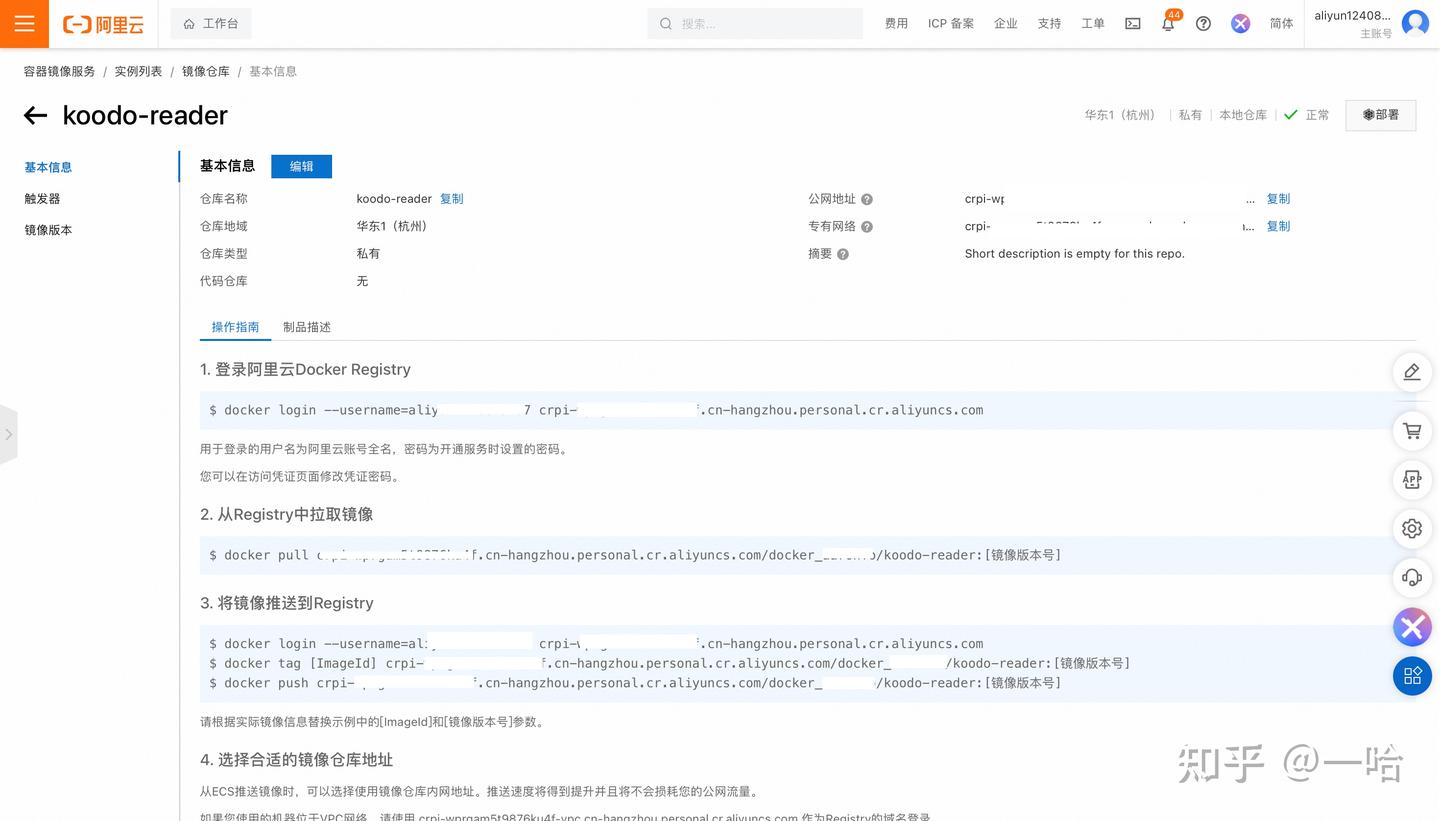Open the APP mobile download icon
This screenshot has width=1440, height=821.
coord(1411,479)
